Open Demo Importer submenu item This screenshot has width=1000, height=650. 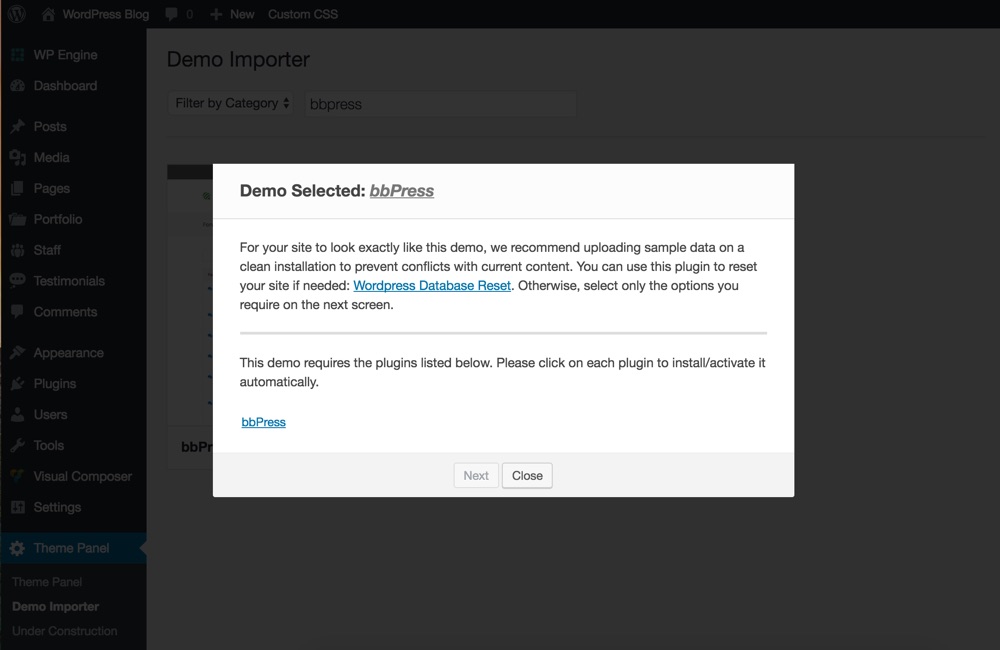click(55, 607)
